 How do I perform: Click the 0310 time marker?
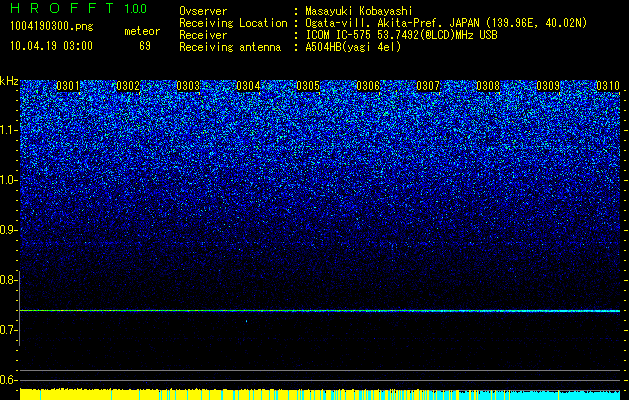tap(608, 86)
